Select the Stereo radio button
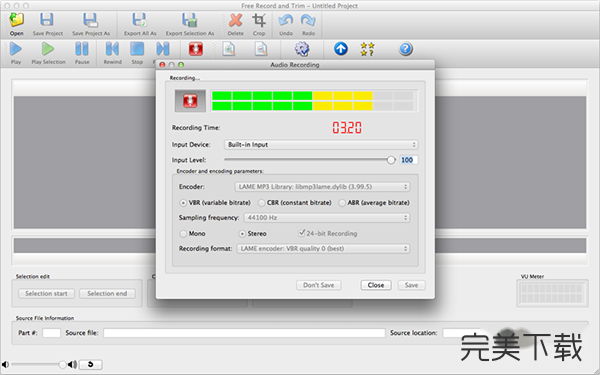This screenshot has height=375, width=600. 242,233
